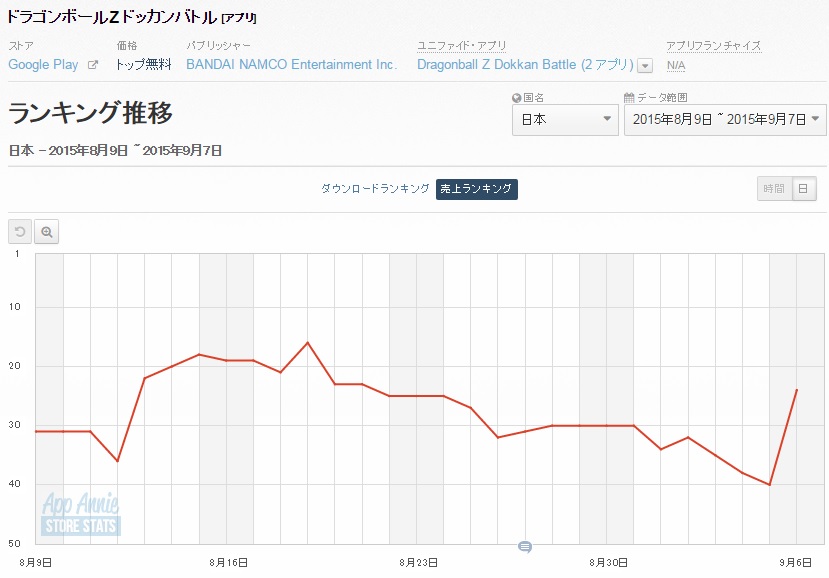
Task: Click the 8月9日 axis label
Action: coord(35,563)
